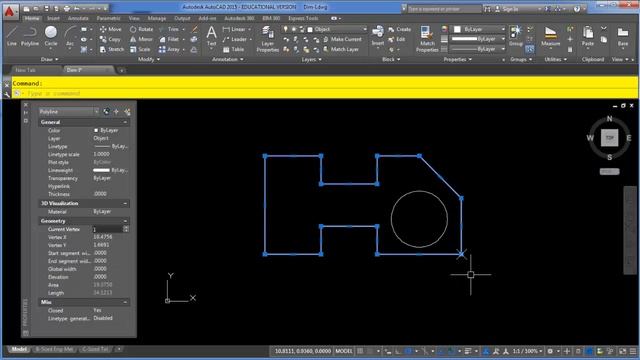Activate the Stretch command
Image resolution: width=640 pixels, height=360 pixels.
click(x=112, y=49)
